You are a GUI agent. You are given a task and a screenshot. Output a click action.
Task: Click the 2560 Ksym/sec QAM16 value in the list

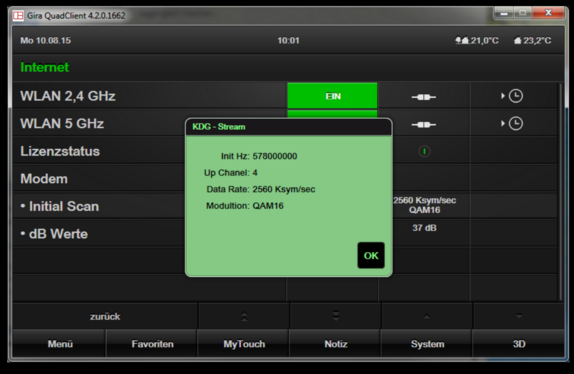pos(424,205)
